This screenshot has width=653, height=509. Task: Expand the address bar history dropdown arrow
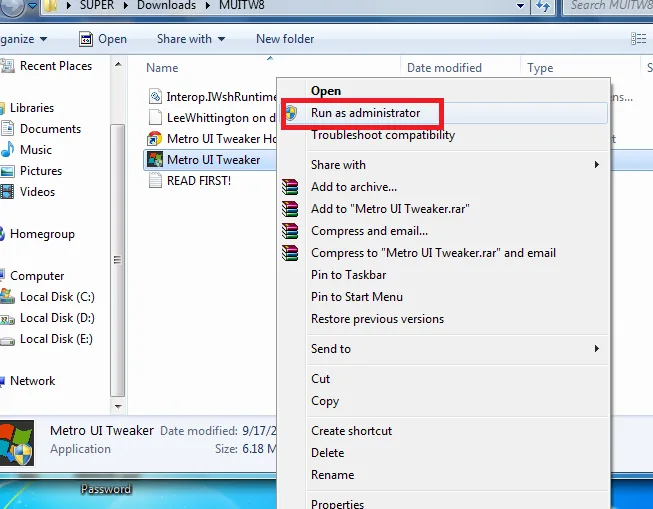520,6
